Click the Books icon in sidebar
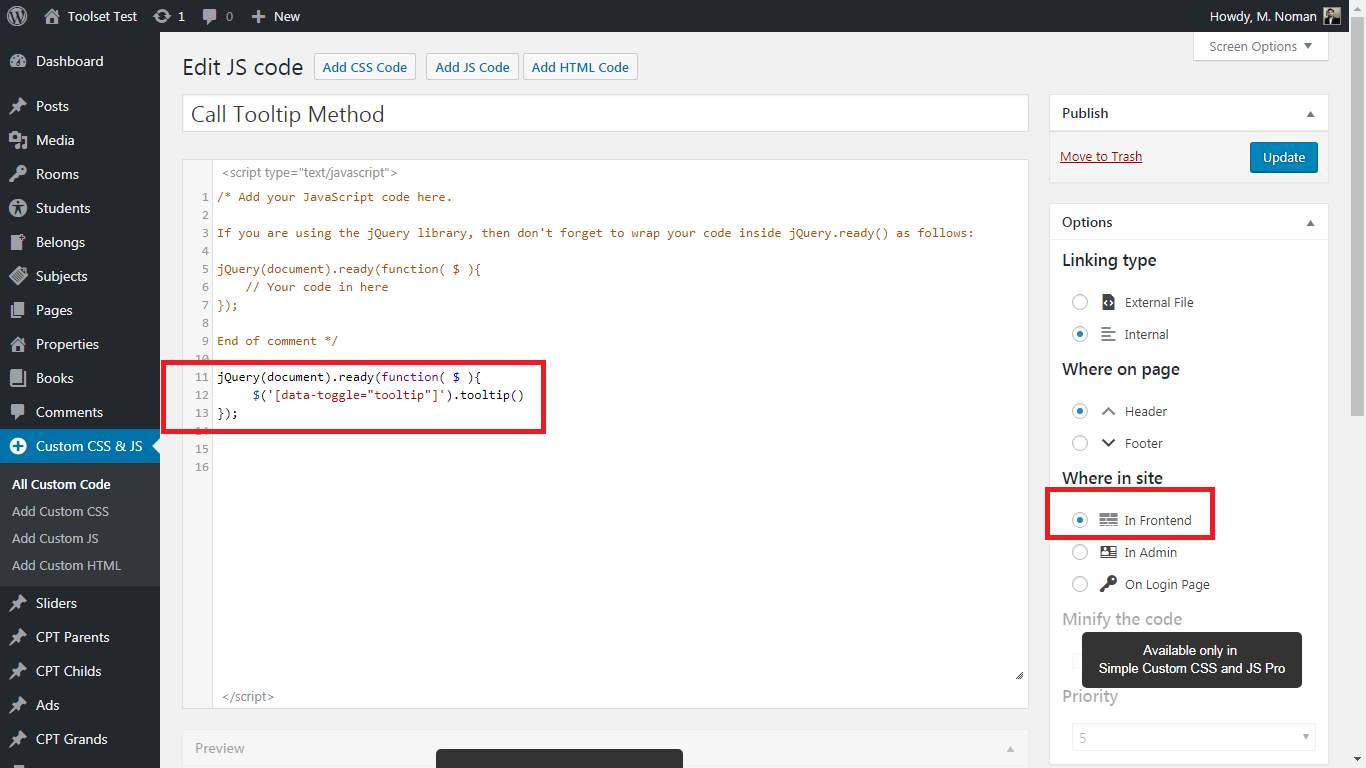The width and height of the screenshot is (1366, 768). (18, 378)
